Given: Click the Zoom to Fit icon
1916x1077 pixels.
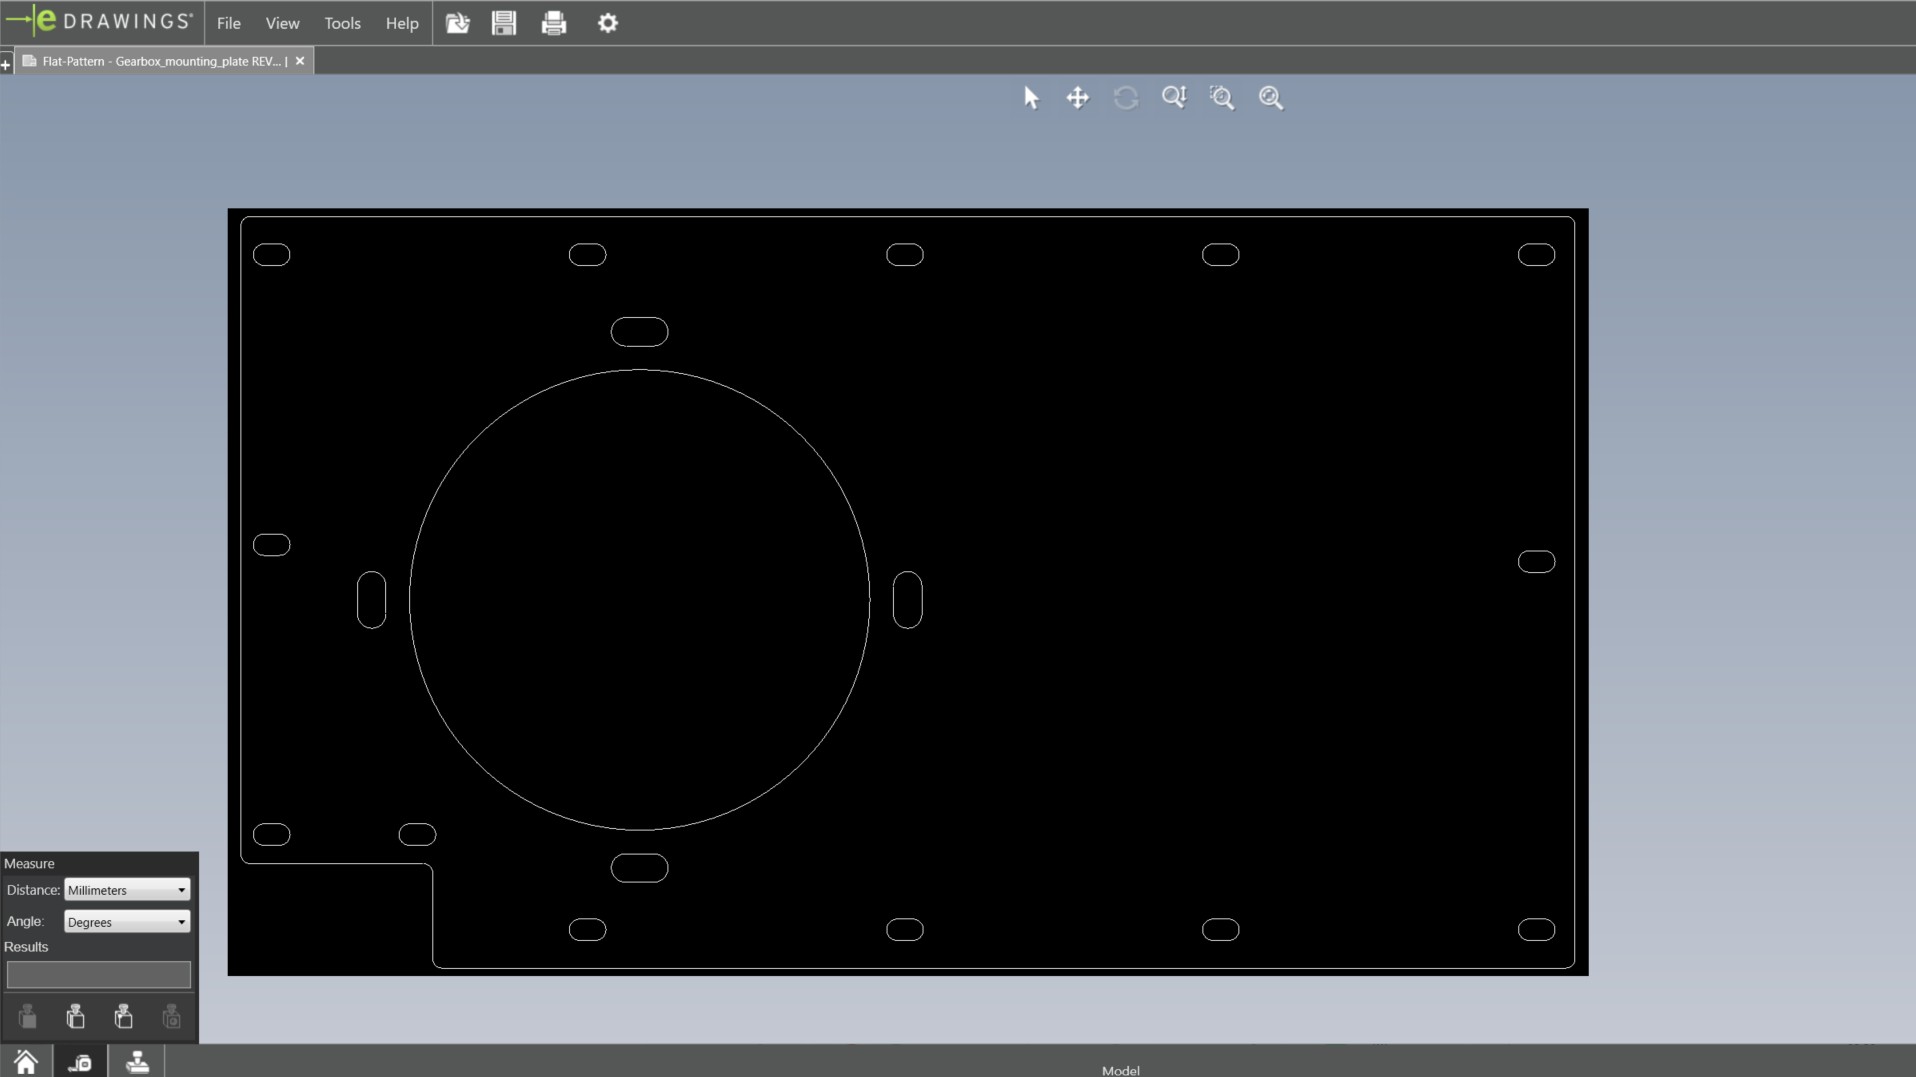Looking at the screenshot, I should (1270, 97).
